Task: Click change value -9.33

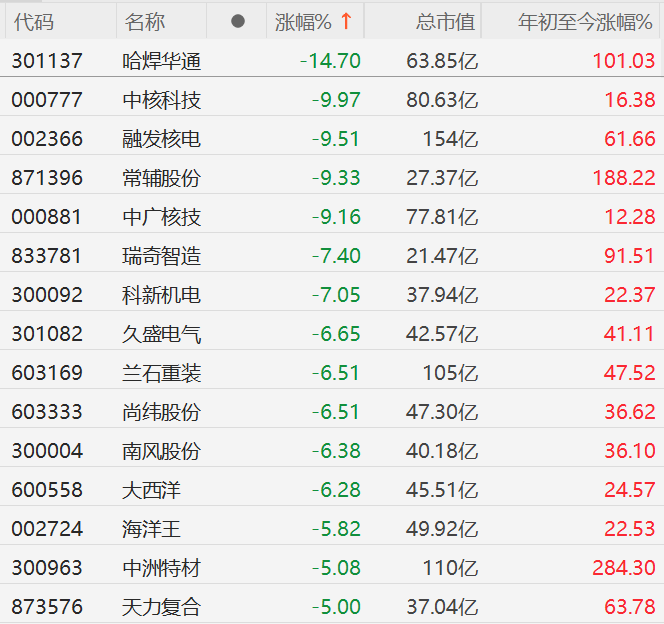Action: (x=336, y=178)
